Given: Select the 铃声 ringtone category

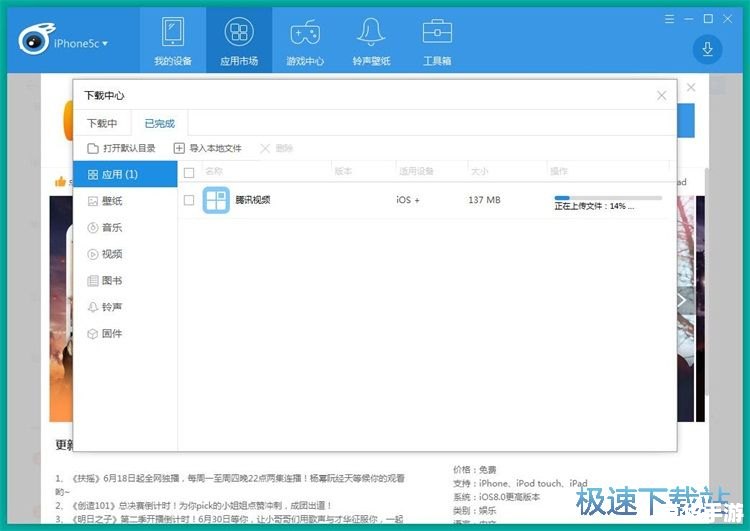Looking at the screenshot, I should (125, 307).
